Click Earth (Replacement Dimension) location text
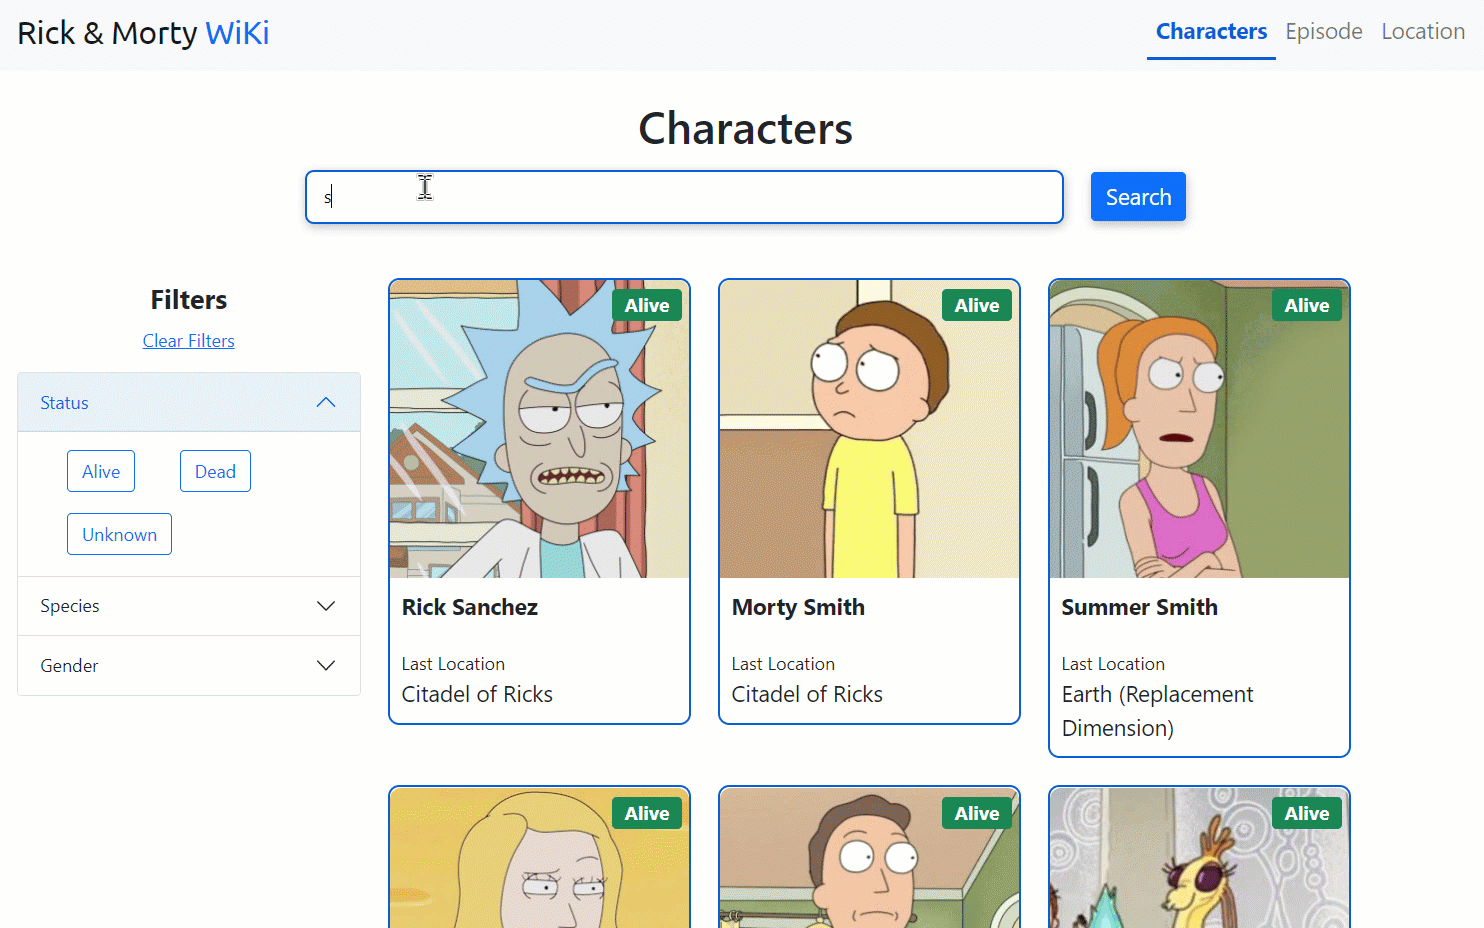1484x928 pixels. pos(1157,711)
